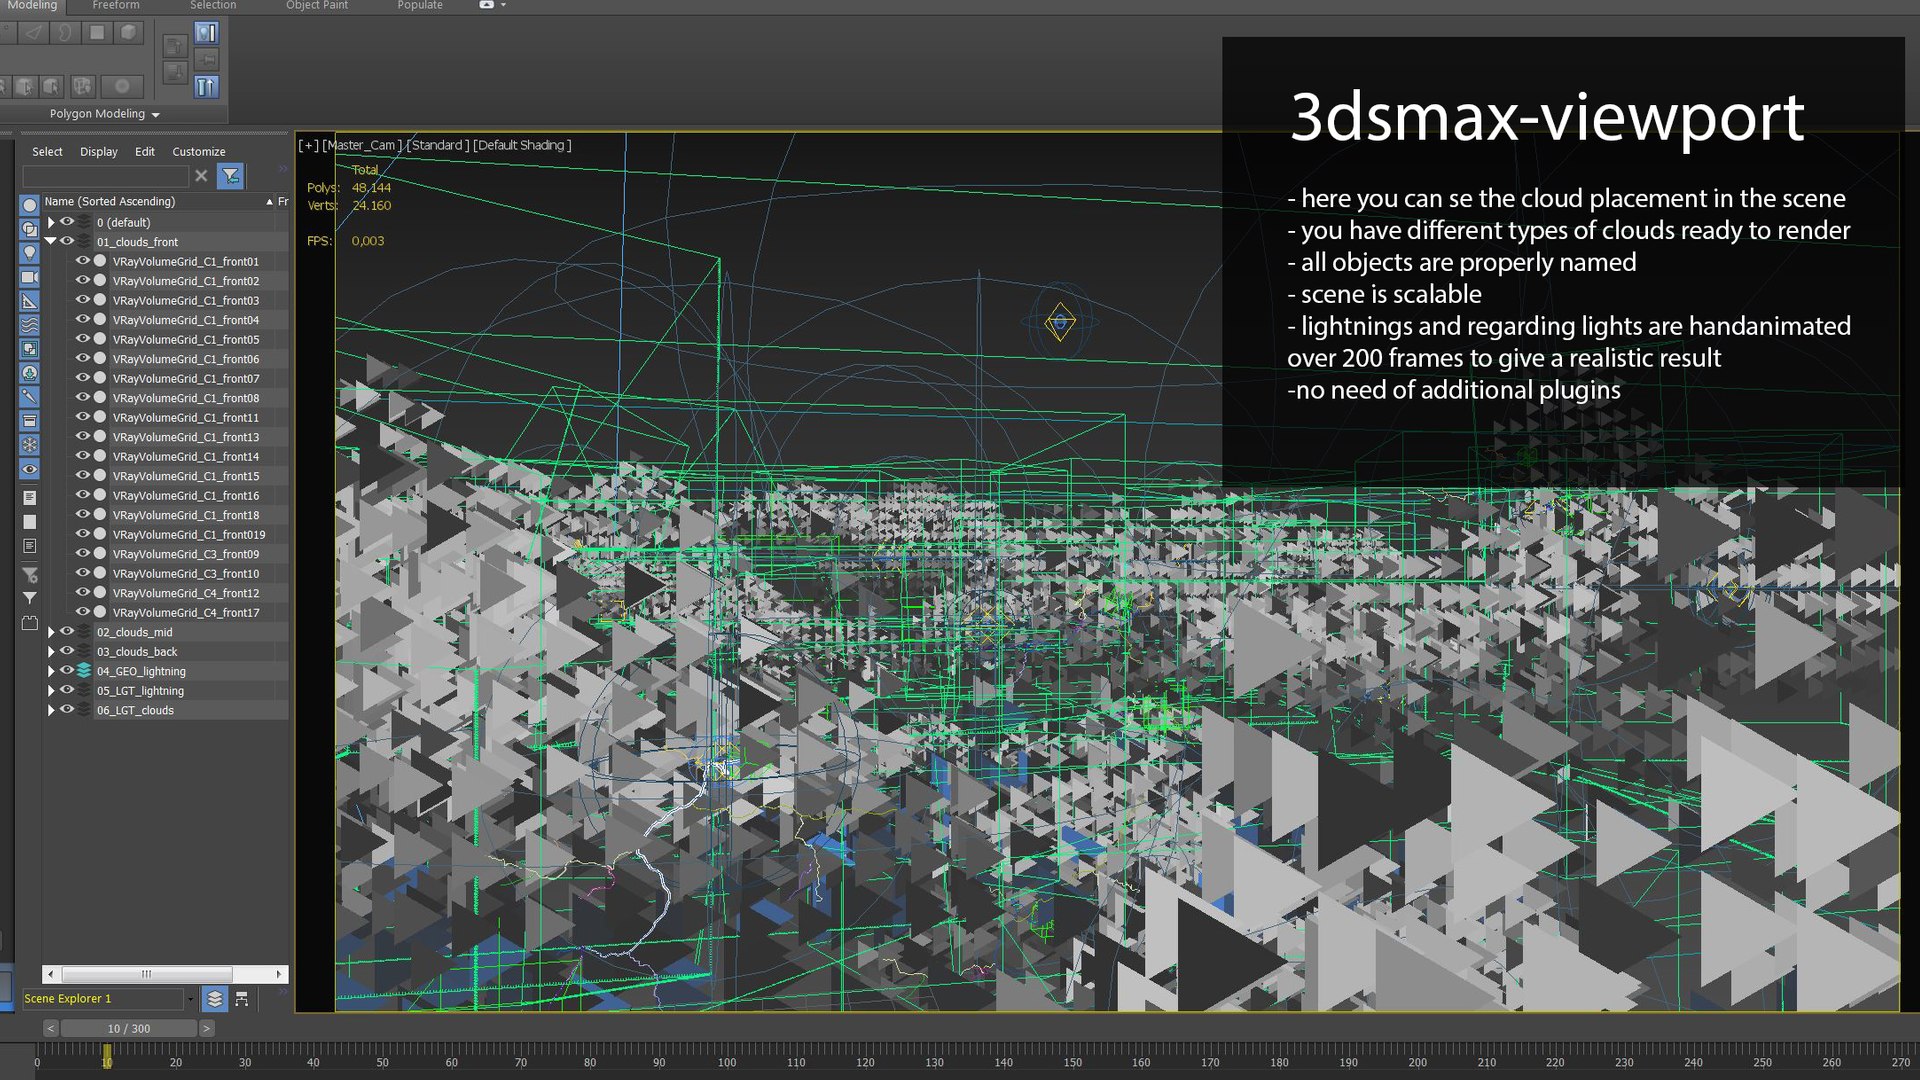
Task: Expand the 03_clouds_back layer
Action: click(51, 651)
